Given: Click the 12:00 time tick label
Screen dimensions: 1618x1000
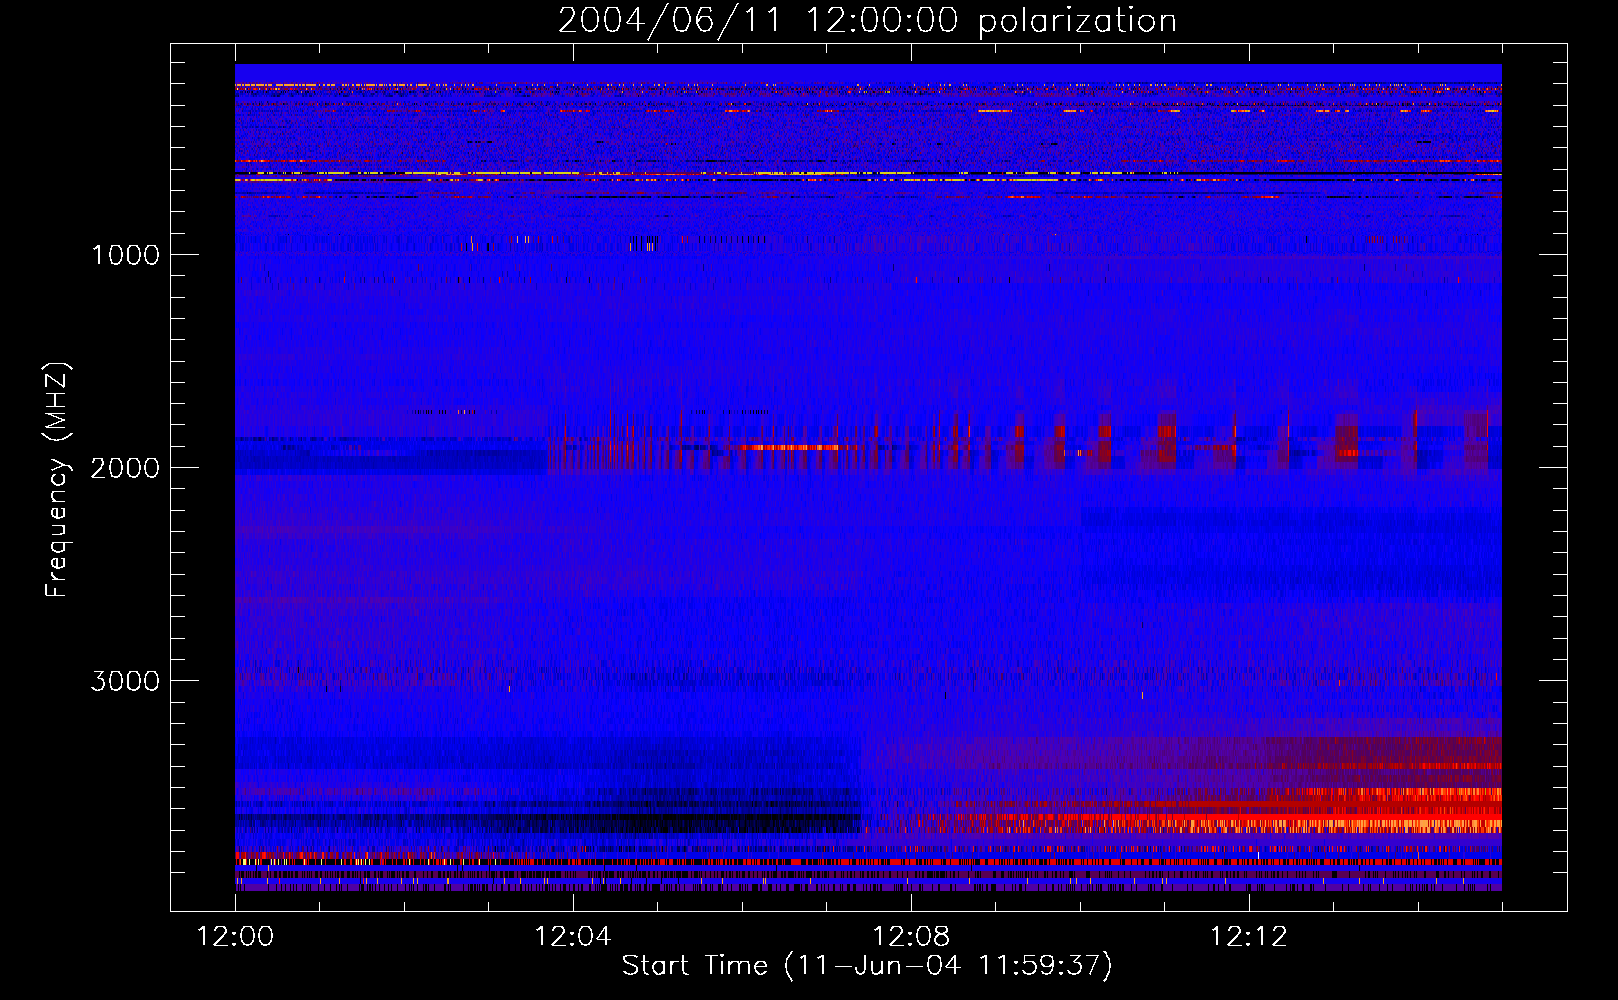Looking at the screenshot, I should tap(235, 936).
